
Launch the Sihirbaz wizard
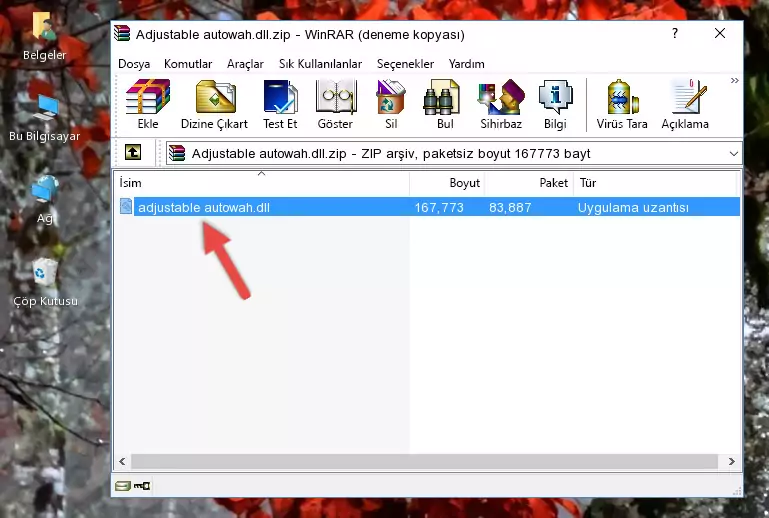click(x=501, y=104)
